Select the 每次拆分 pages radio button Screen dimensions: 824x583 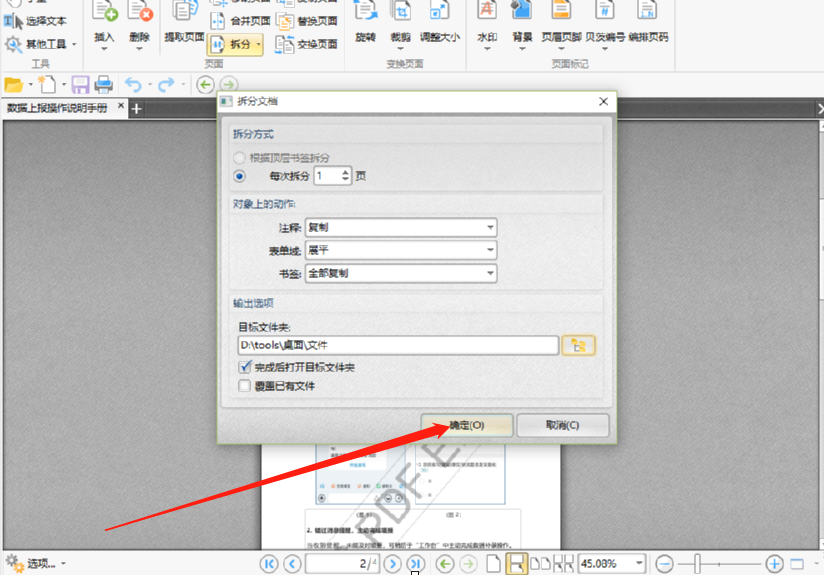pos(239,176)
